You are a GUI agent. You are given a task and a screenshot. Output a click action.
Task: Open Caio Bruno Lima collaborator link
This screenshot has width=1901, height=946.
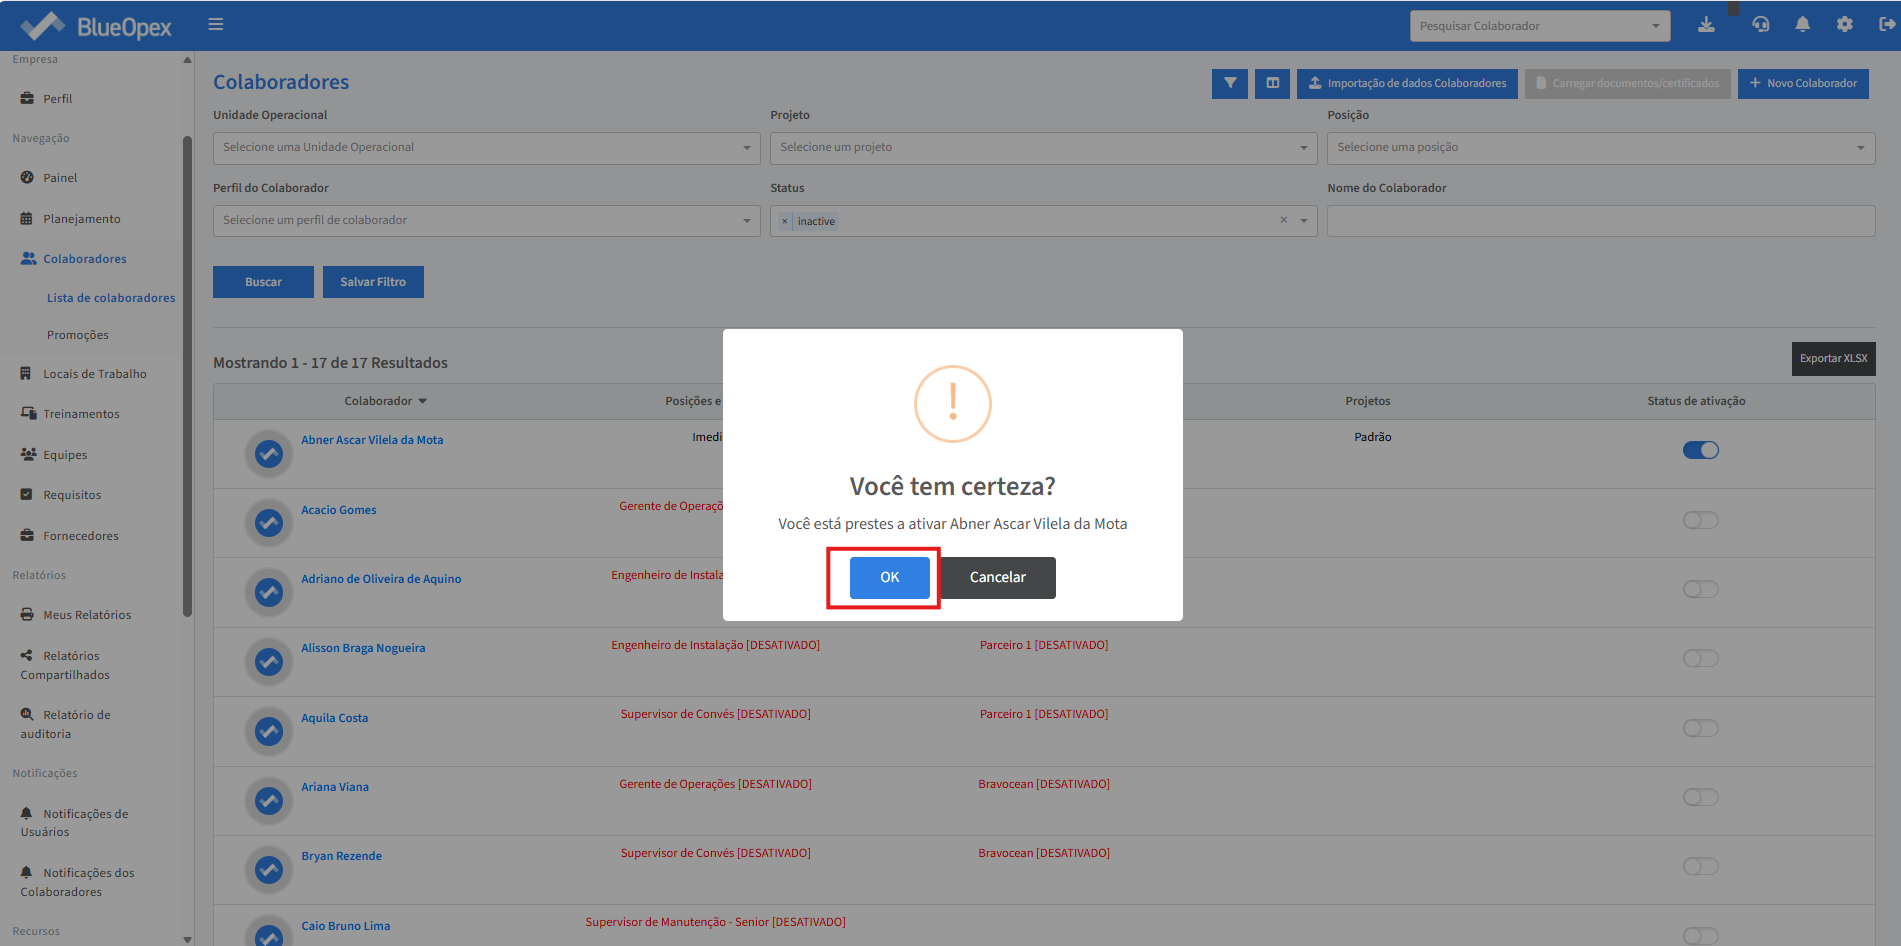pyautogui.click(x=346, y=926)
